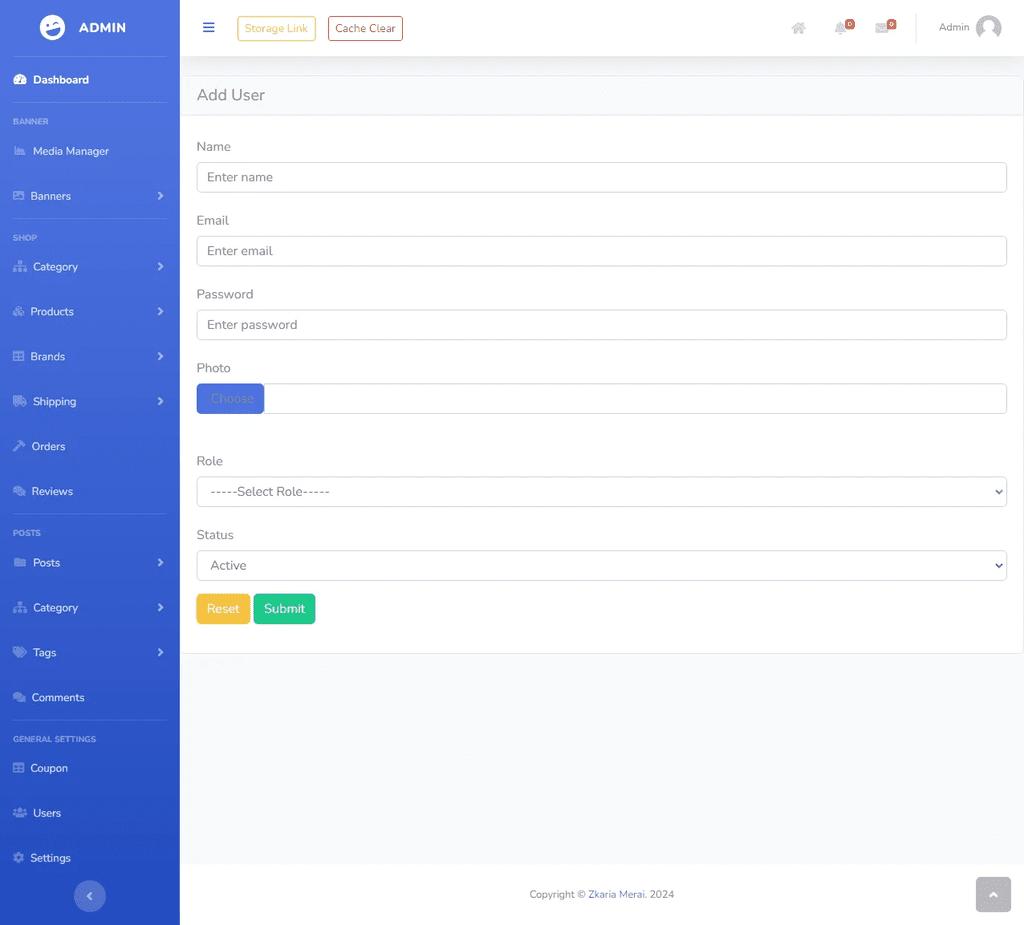
Task: Toggle the hamburger menu icon
Action: pos(208,27)
